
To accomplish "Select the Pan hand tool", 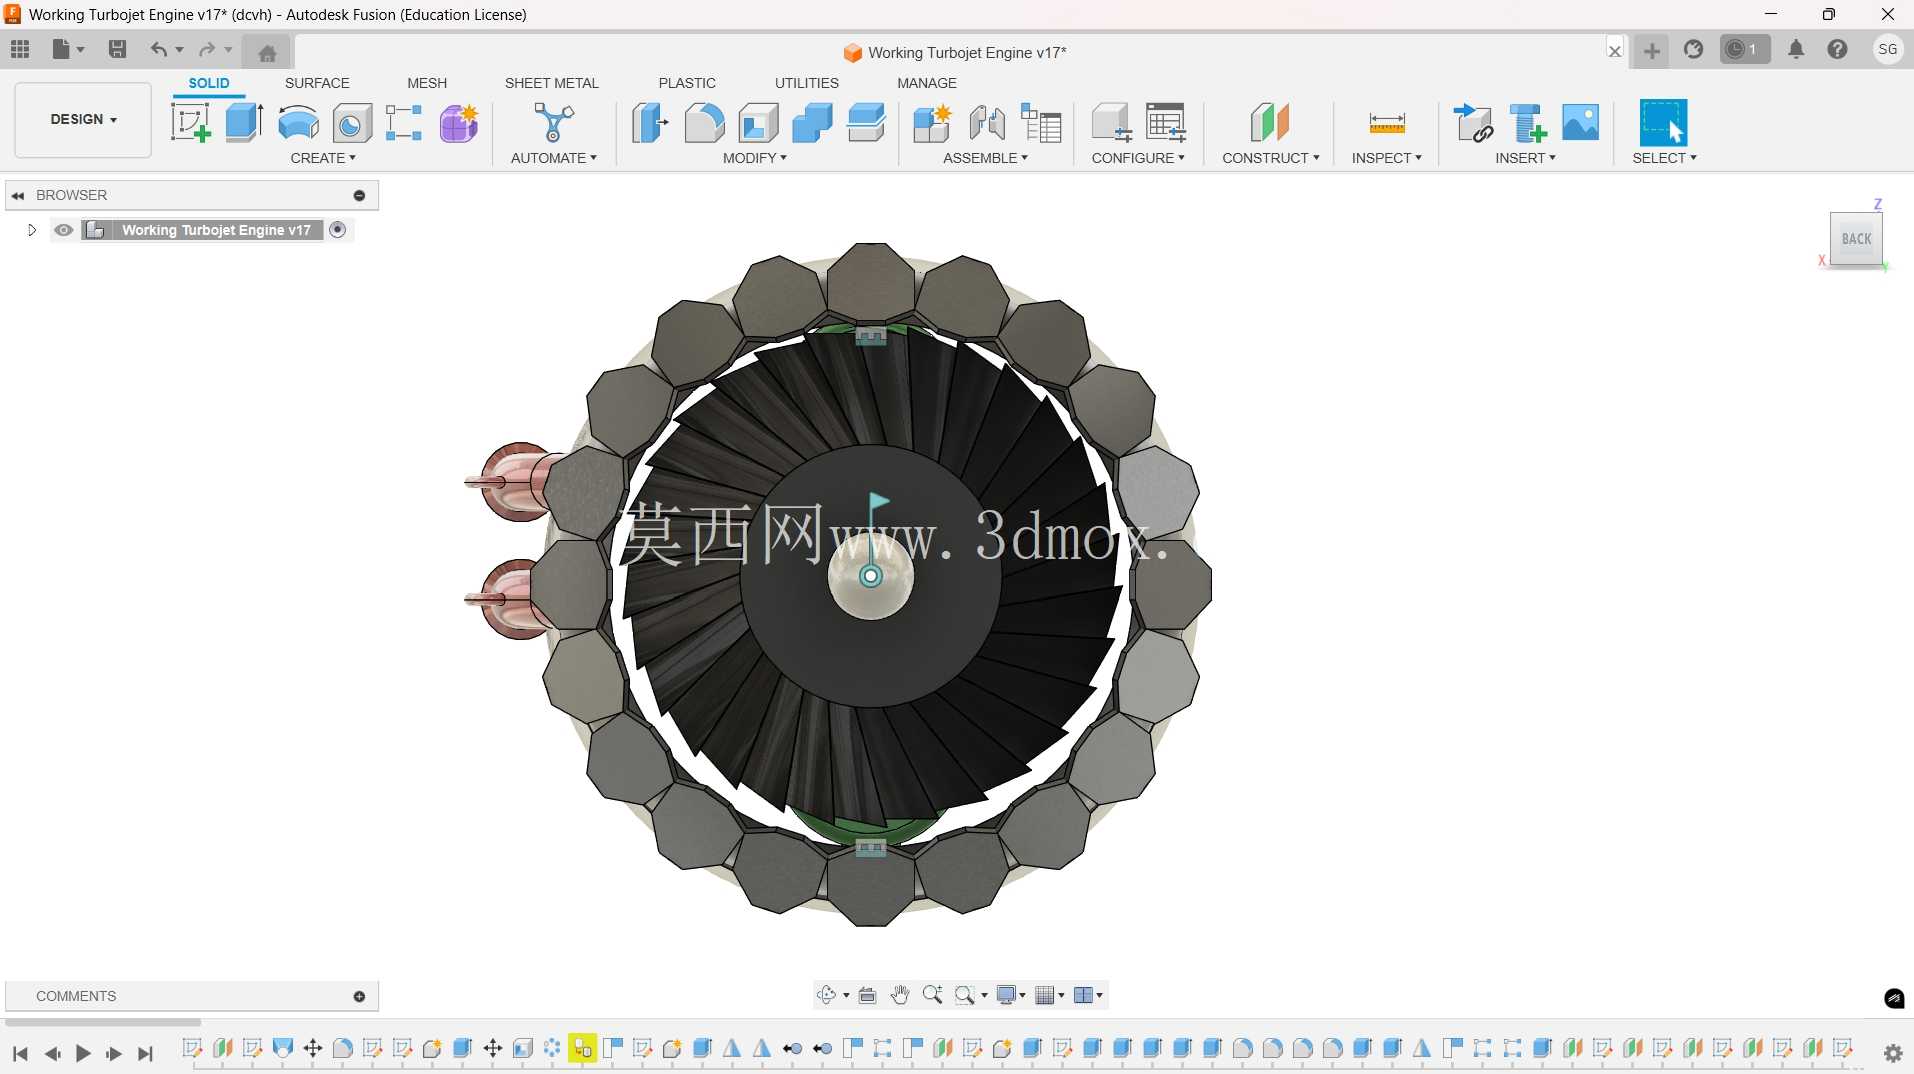I will point(900,995).
